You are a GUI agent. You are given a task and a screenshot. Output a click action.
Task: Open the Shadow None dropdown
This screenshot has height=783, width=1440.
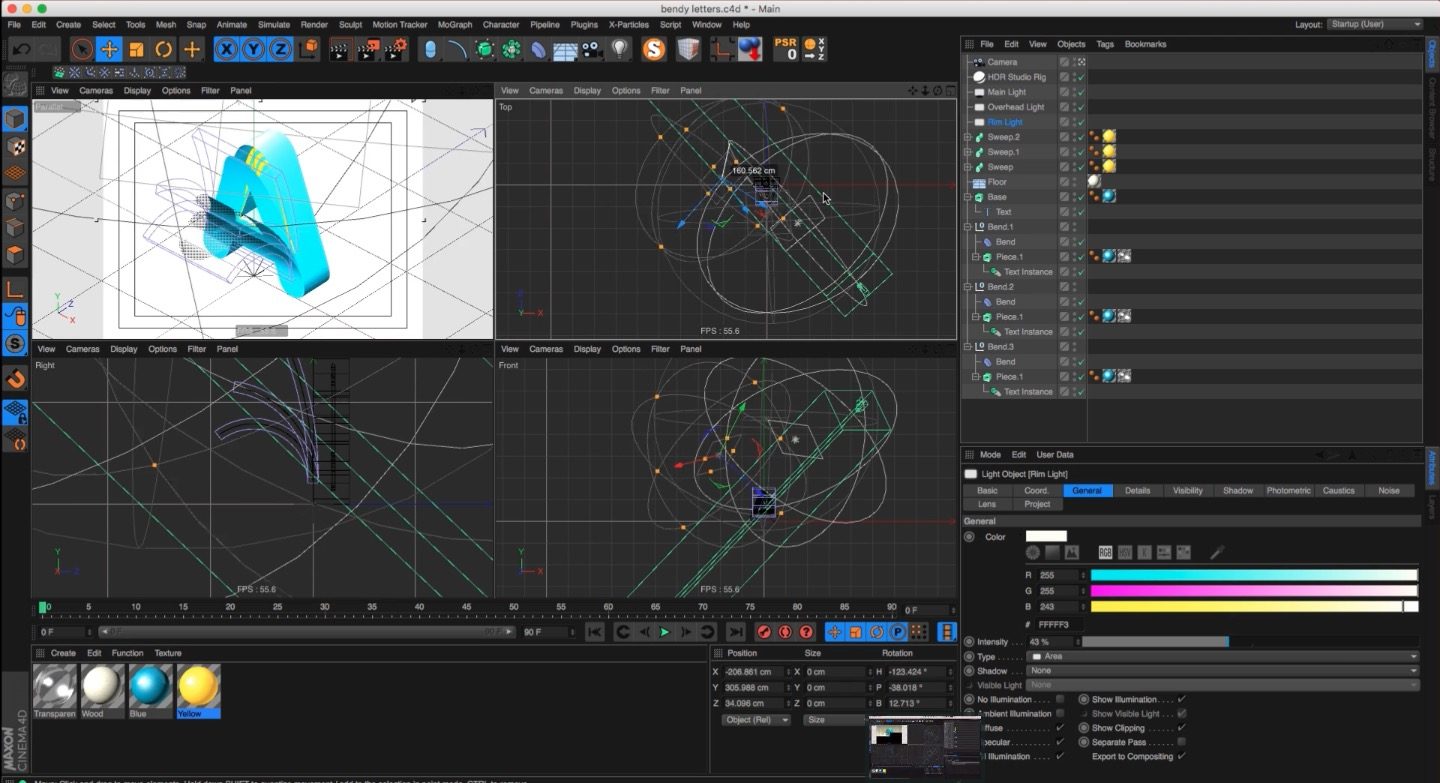point(1222,670)
